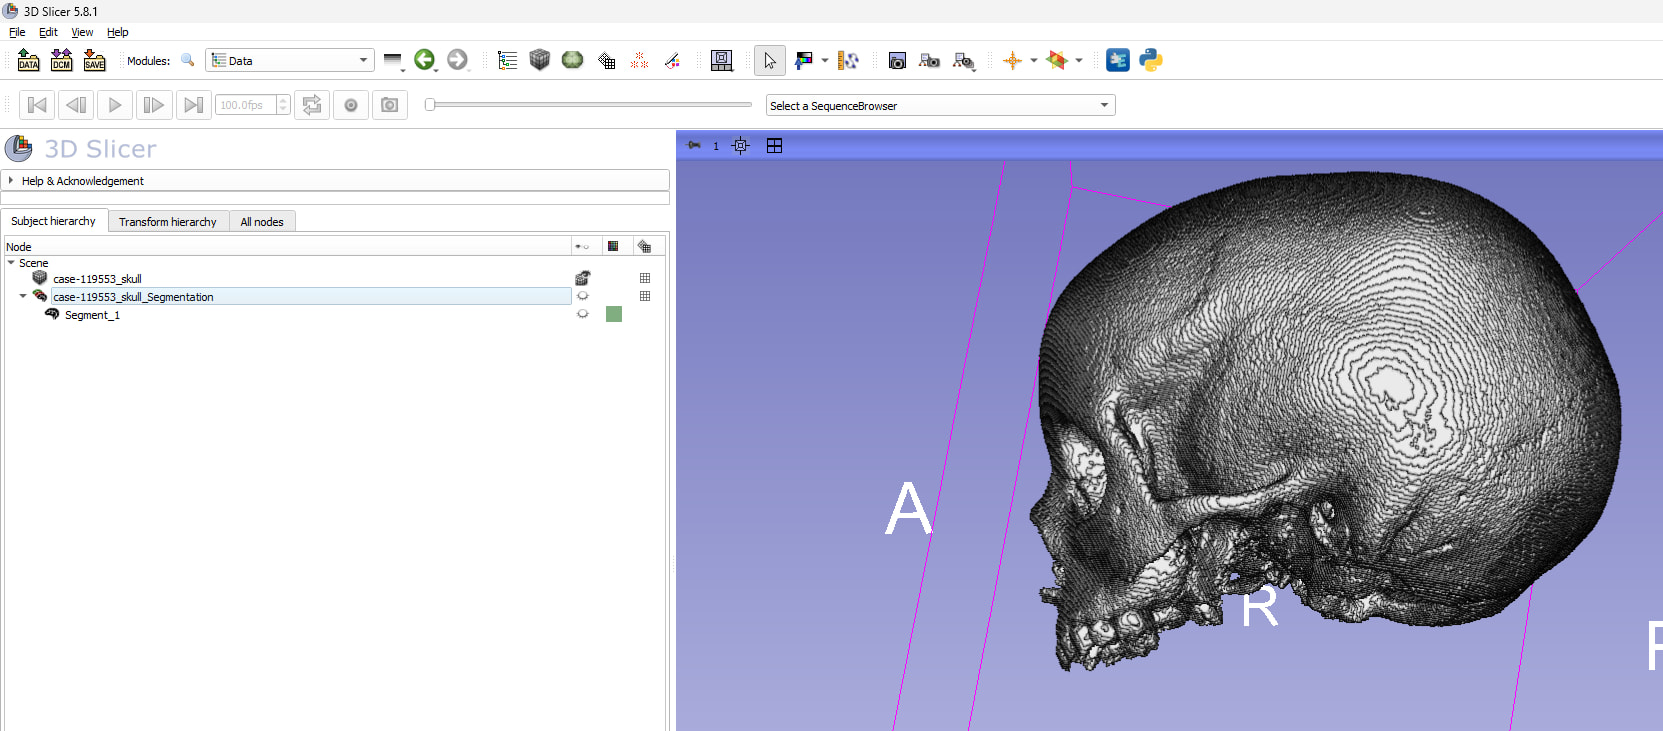Open the Modules dropdown showing Data
This screenshot has height=731, width=1663.
pyautogui.click(x=290, y=60)
